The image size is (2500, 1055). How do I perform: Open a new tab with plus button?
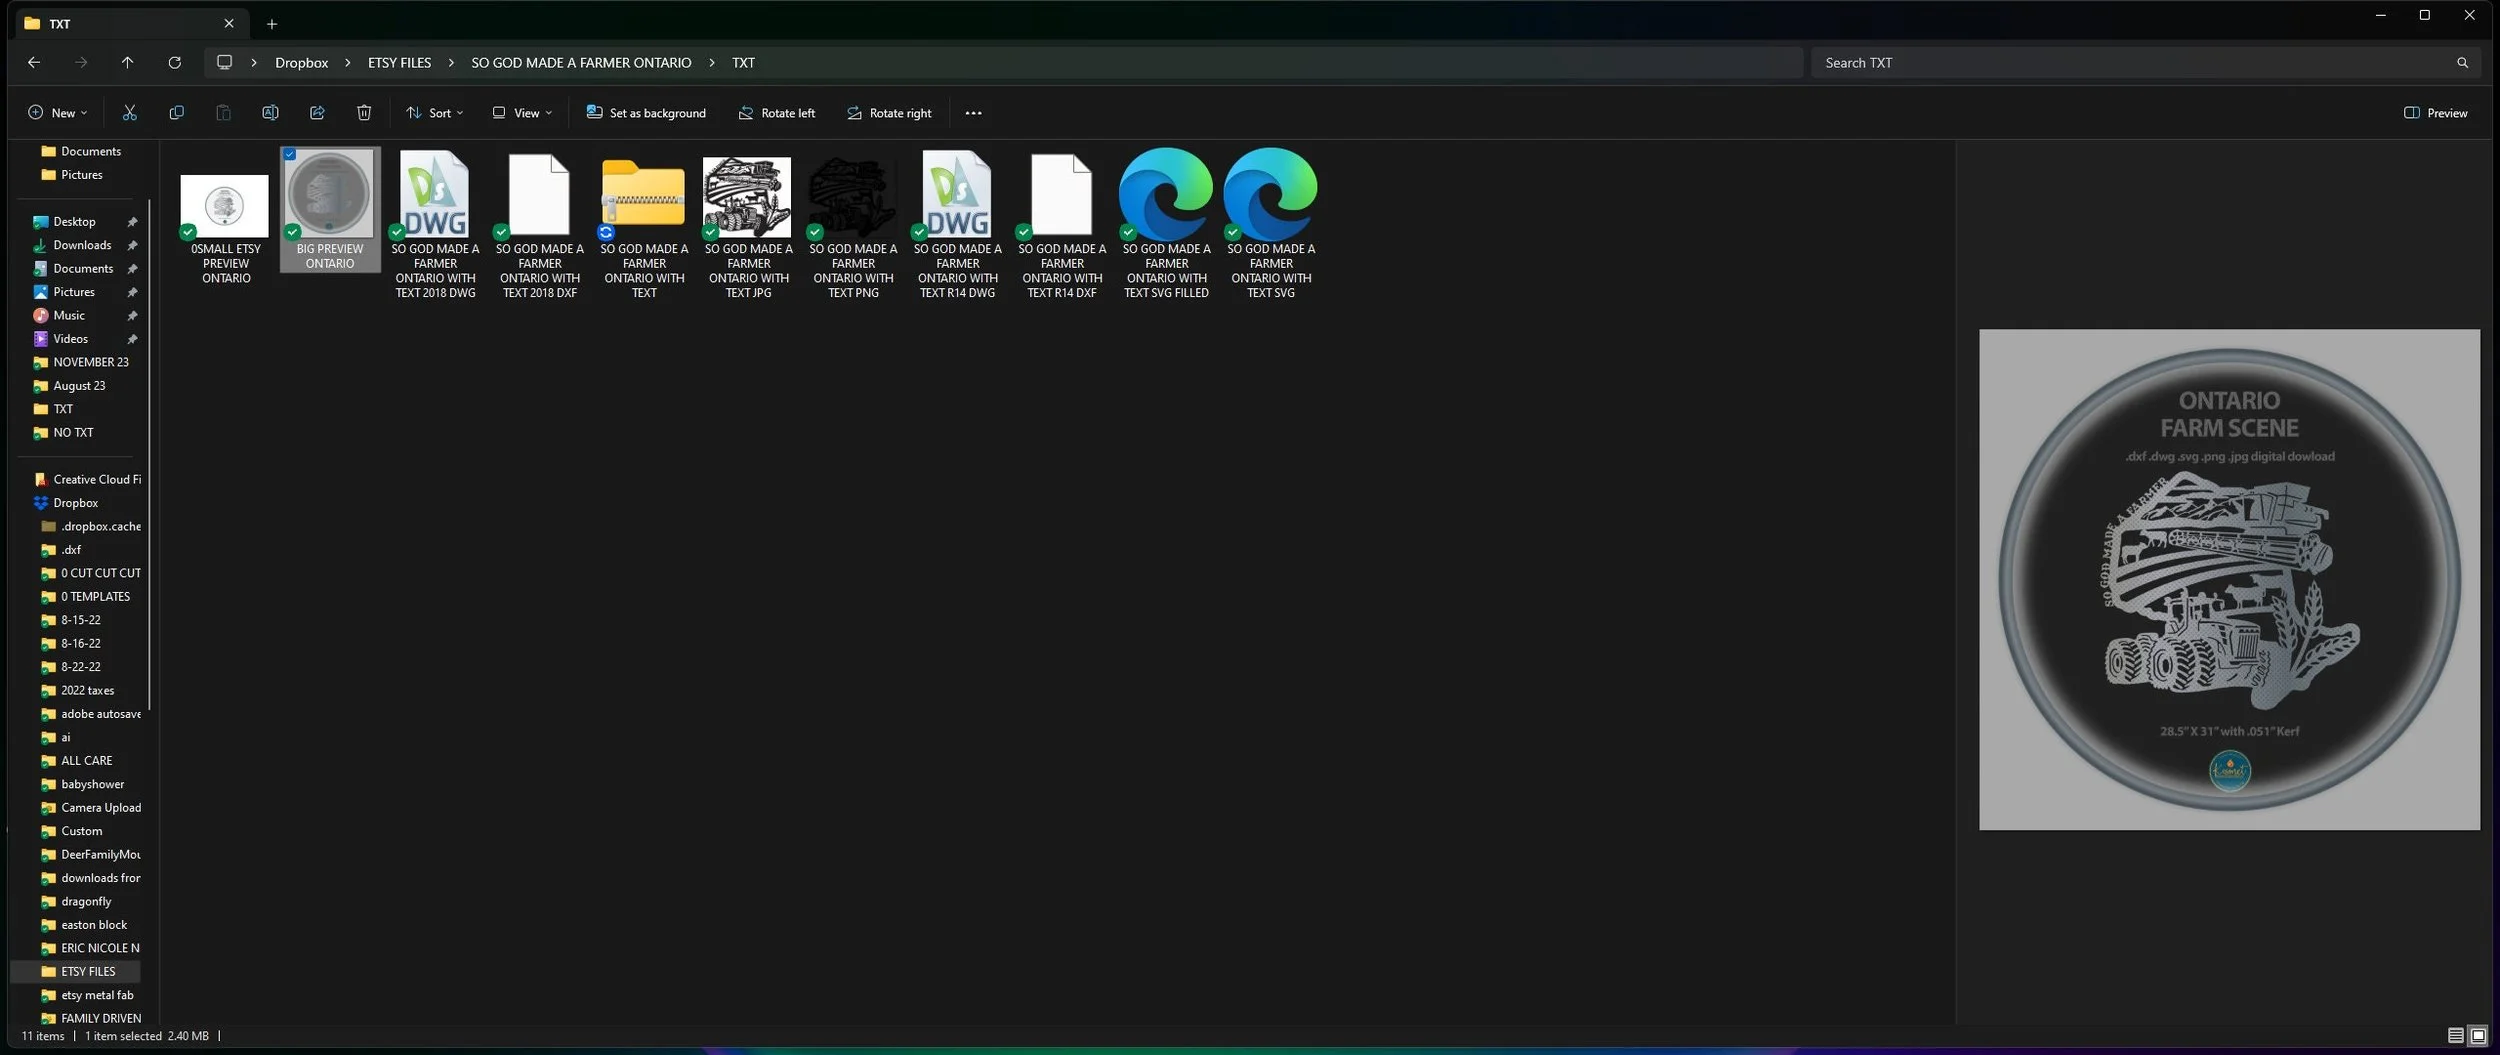pos(271,24)
